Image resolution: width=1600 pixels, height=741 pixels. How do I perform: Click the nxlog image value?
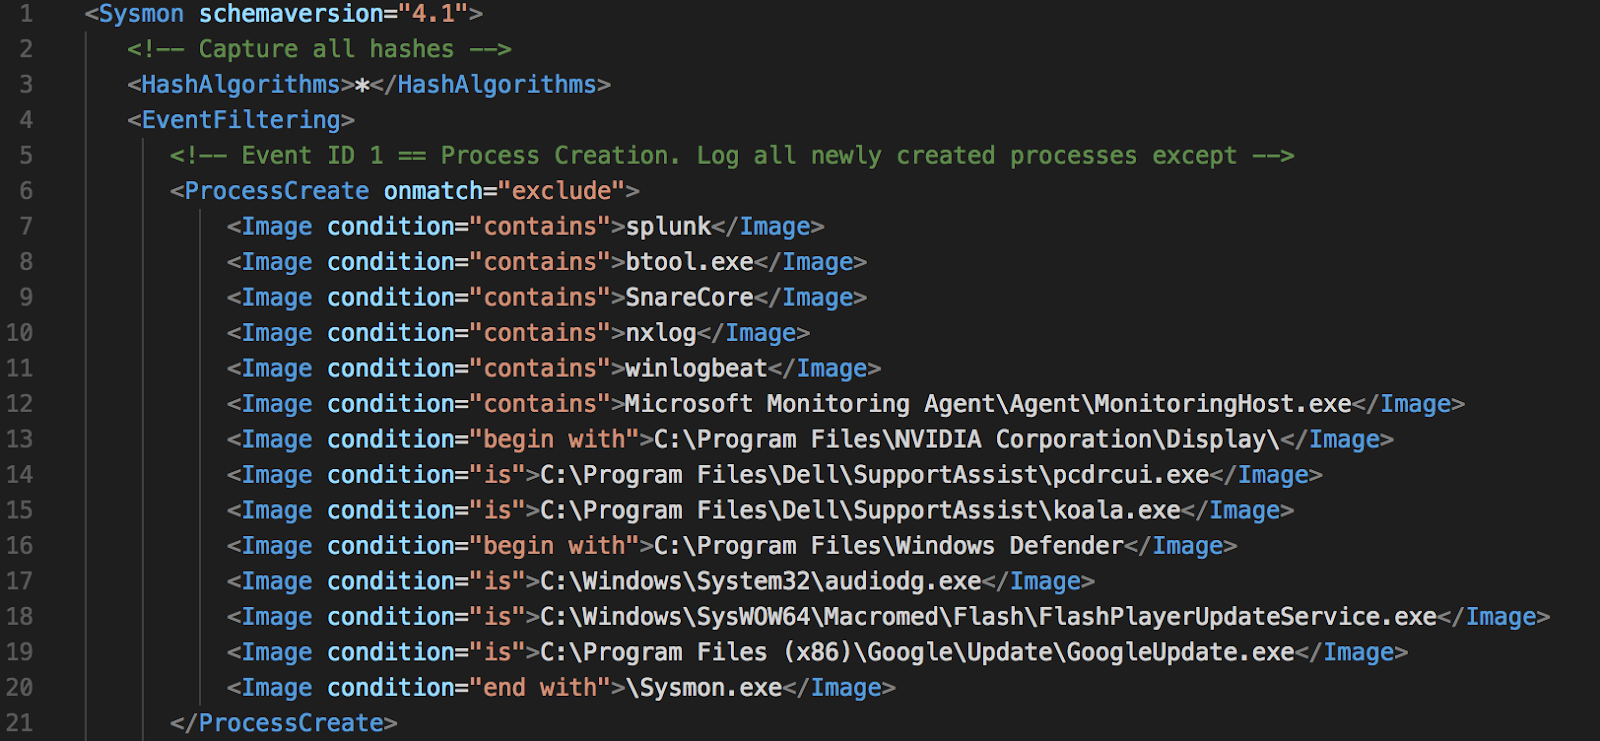click(660, 333)
